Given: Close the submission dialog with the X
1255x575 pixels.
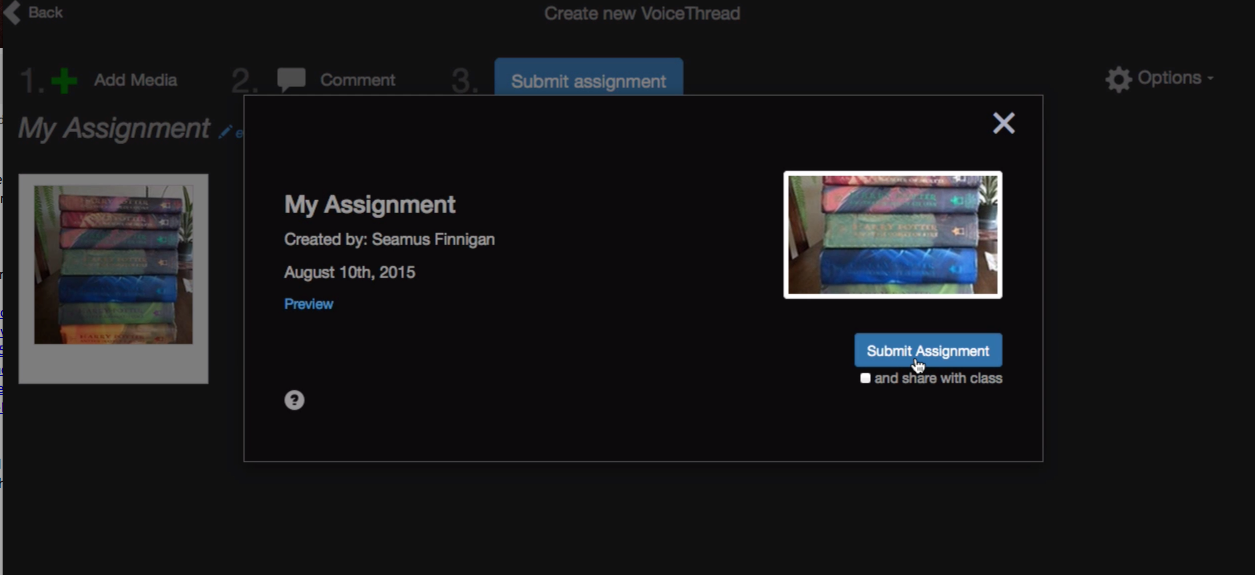Looking at the screenshot, I should pos(1003,123).
